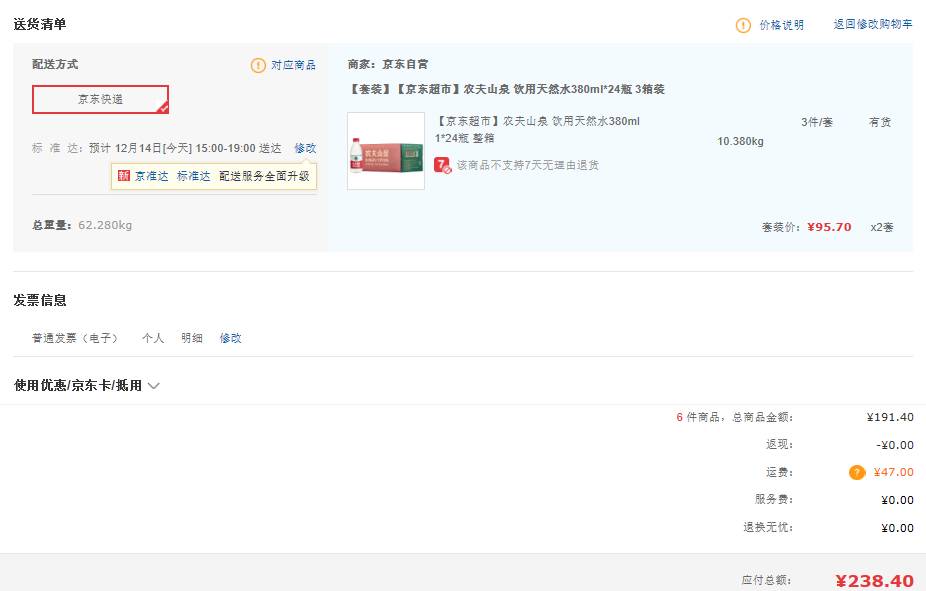Viewport: 926px width, 591px height.
Task: Click the 7-day no-return icon
Action: click(x=443, y=165)
